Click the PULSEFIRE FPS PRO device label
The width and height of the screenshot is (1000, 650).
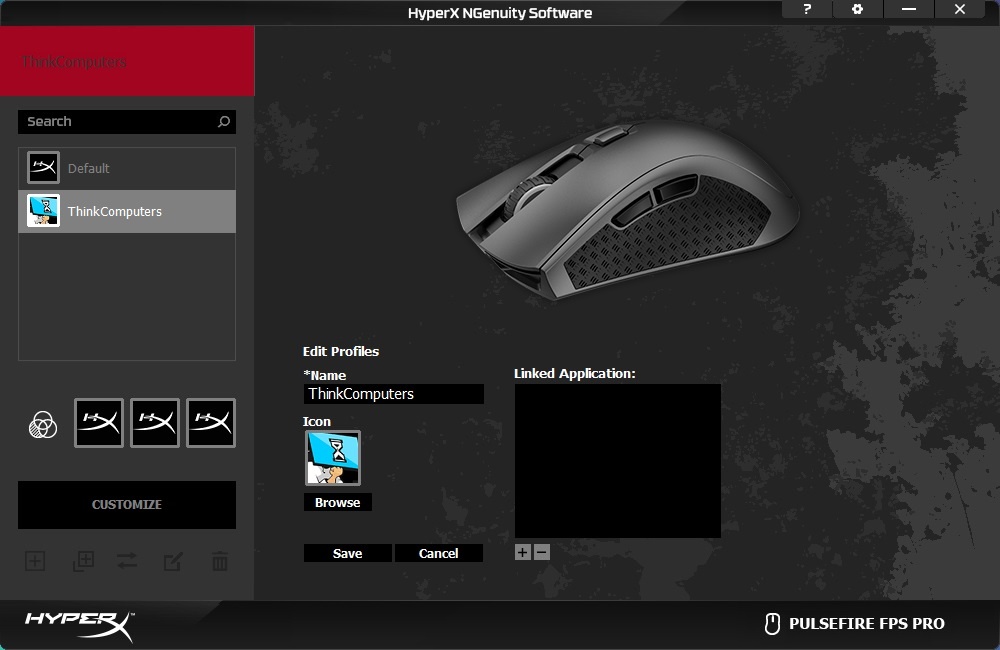pos(867,624)
